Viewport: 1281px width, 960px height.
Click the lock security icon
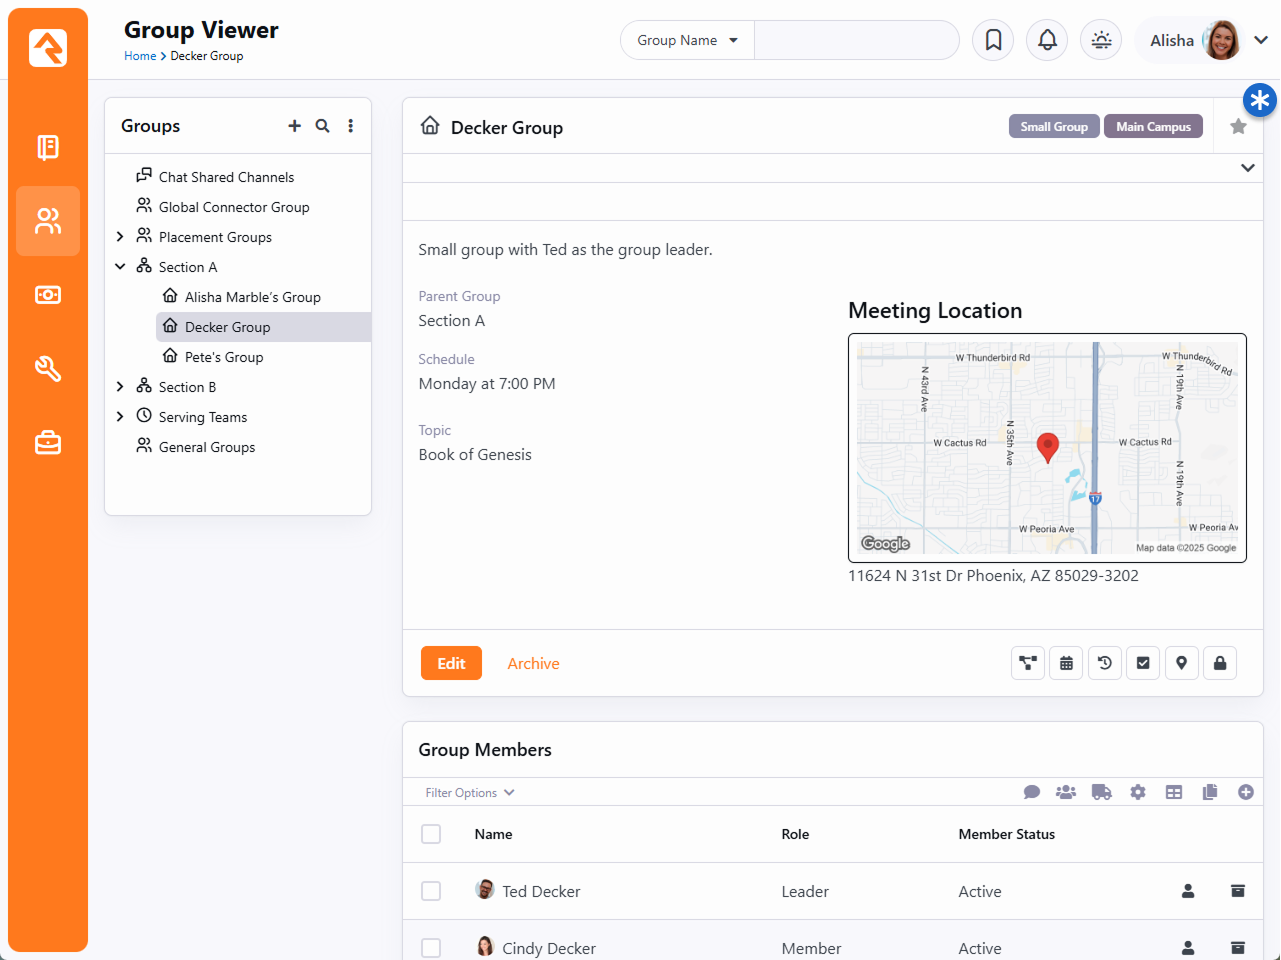click(x=1220, y=663)
